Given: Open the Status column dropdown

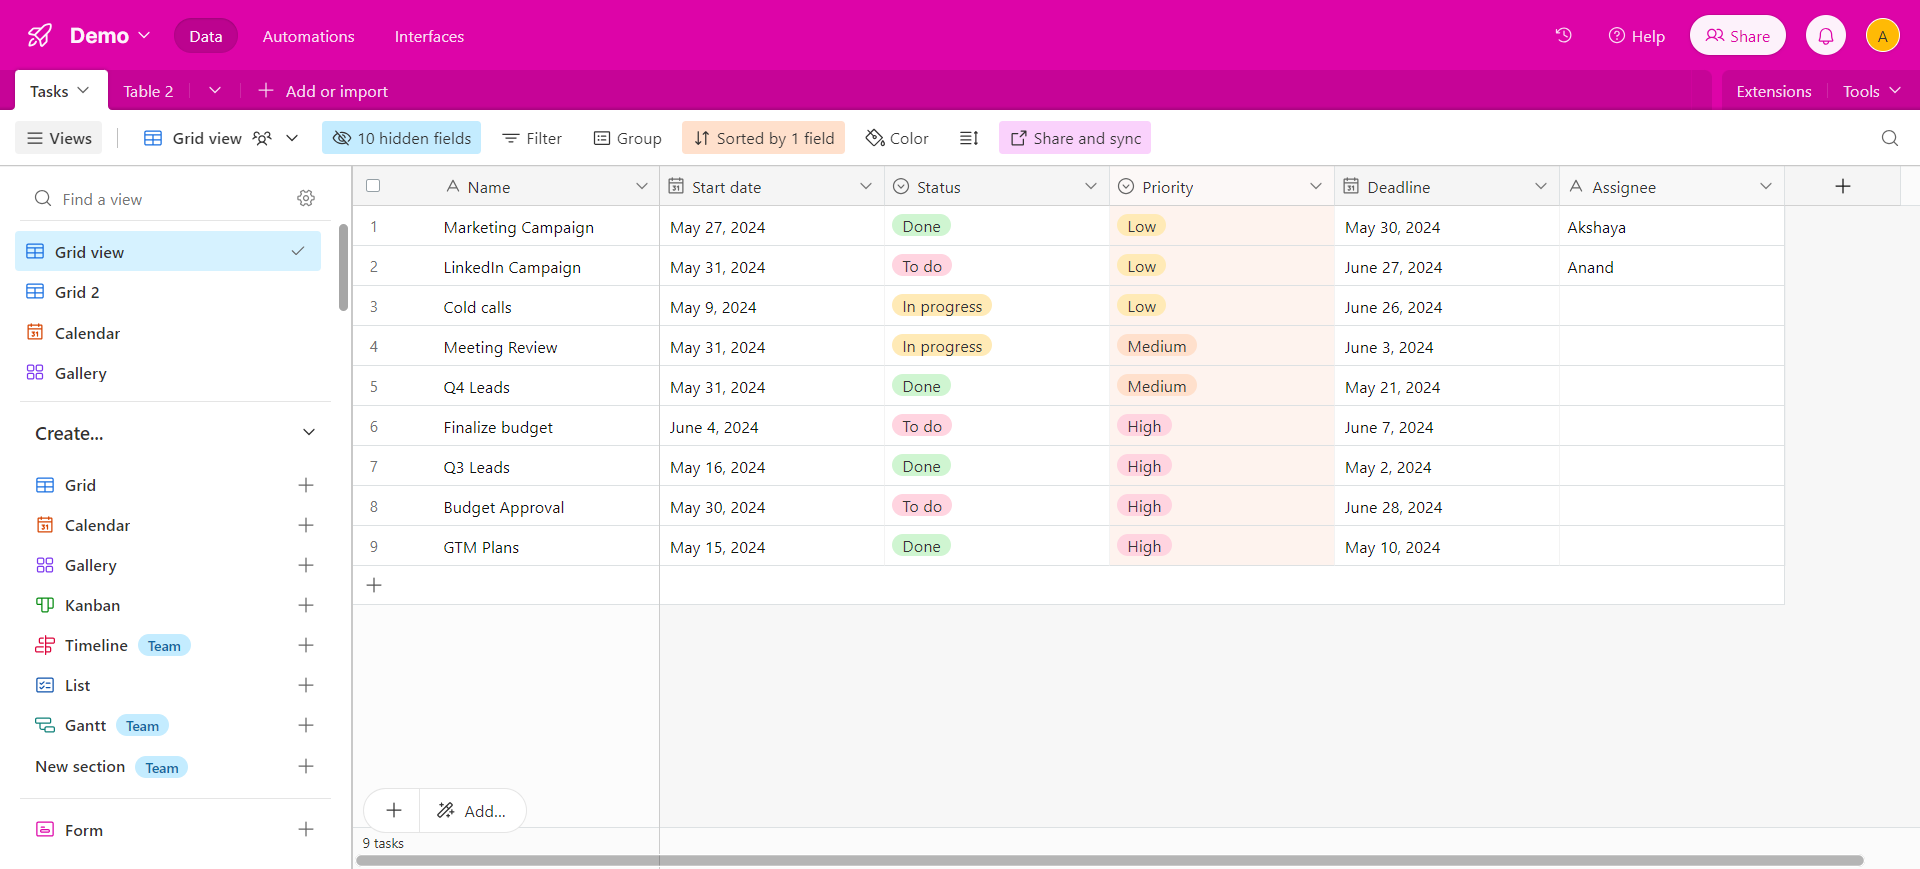Looking at the screenshot, I should click(1091, 186).
